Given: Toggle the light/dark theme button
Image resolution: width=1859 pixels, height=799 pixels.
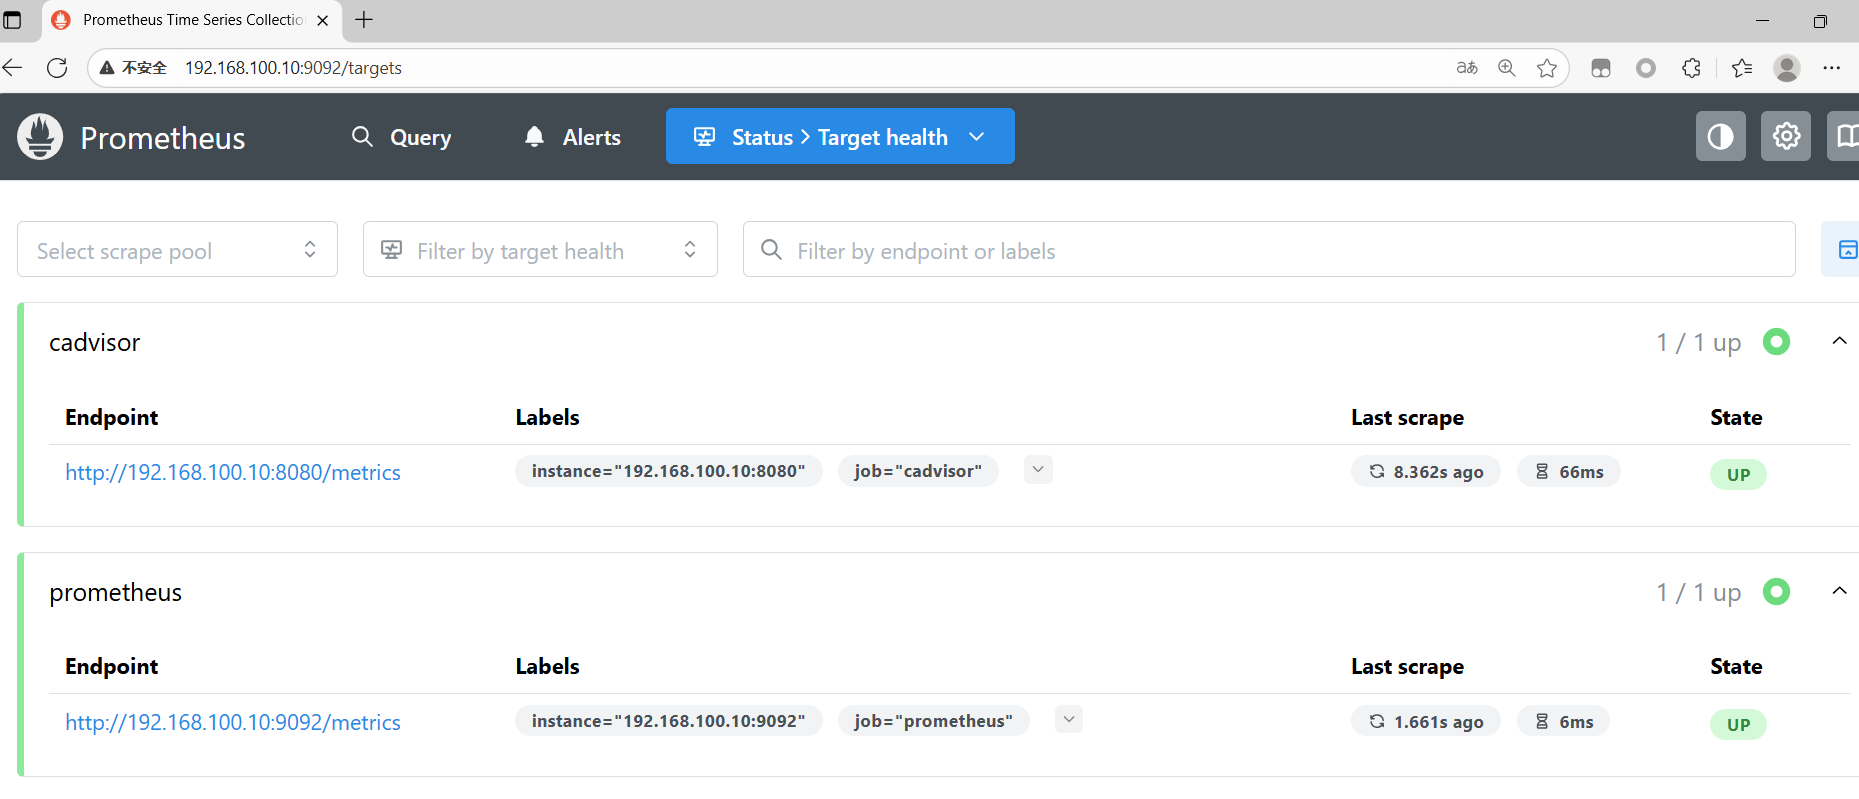Looking at the screenshot, I should [x=1720, y=136].
